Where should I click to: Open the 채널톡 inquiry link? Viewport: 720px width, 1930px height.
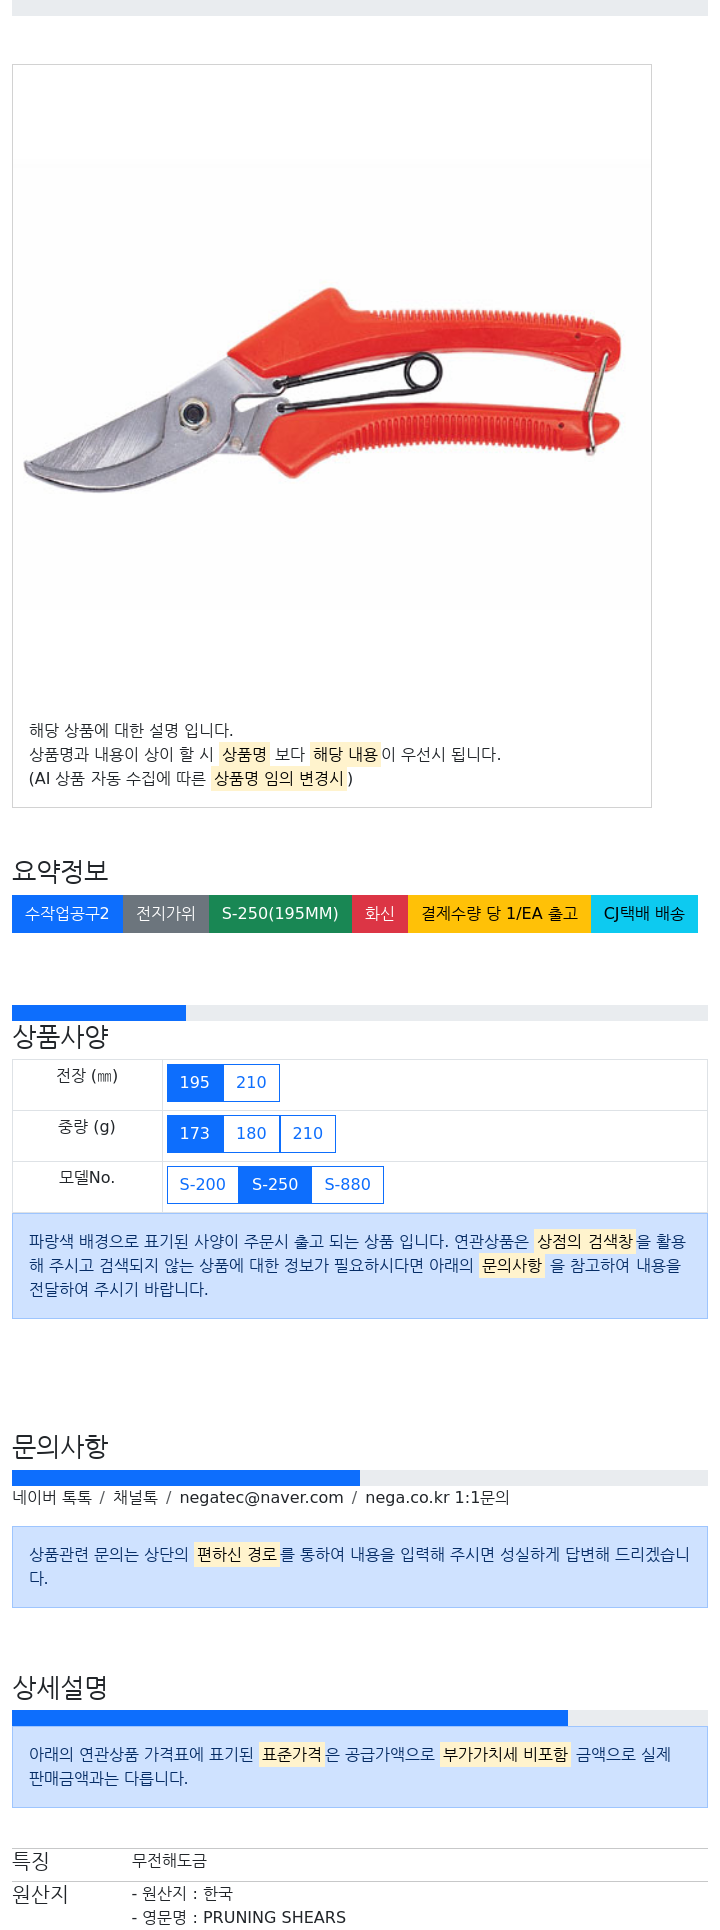[135, 1498]
